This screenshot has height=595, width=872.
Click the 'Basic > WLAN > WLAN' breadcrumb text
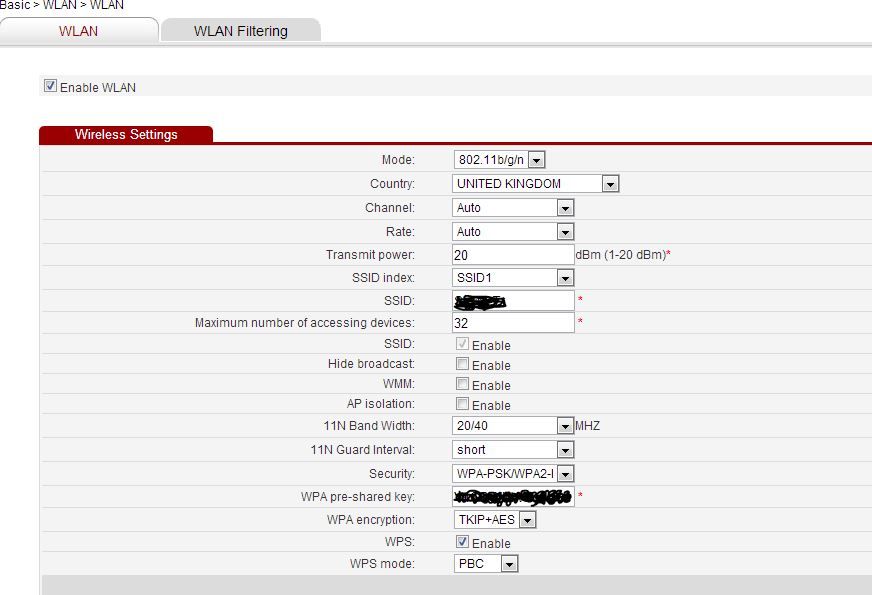[62, 5]
